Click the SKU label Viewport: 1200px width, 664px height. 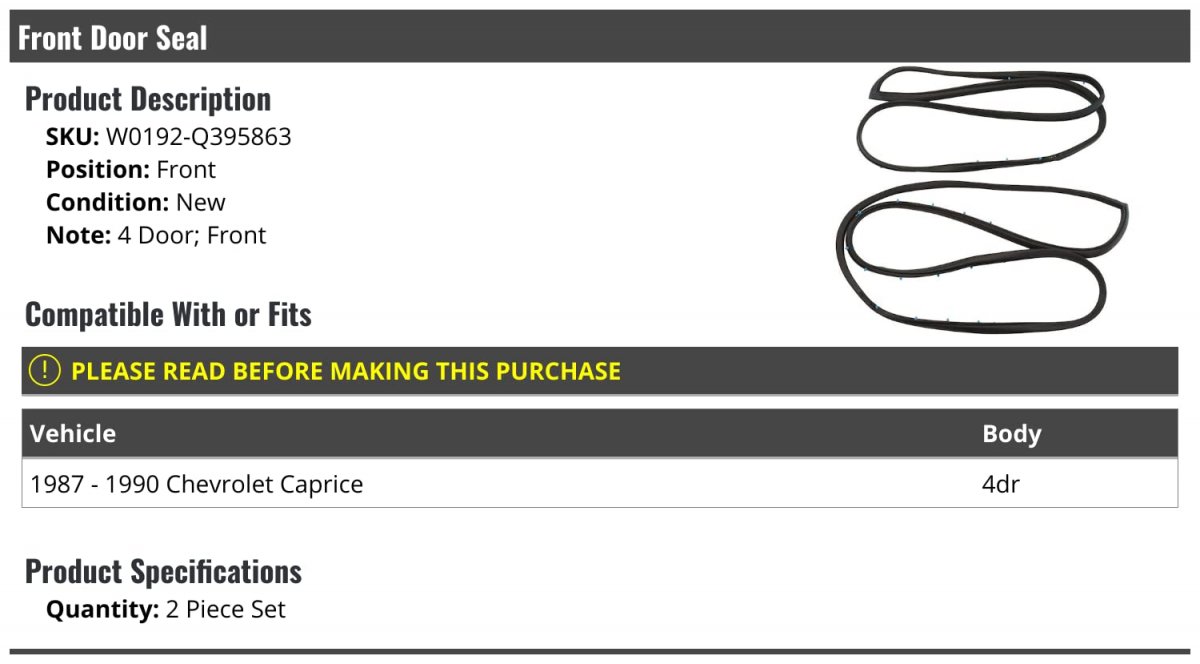(x=73, y=137)
